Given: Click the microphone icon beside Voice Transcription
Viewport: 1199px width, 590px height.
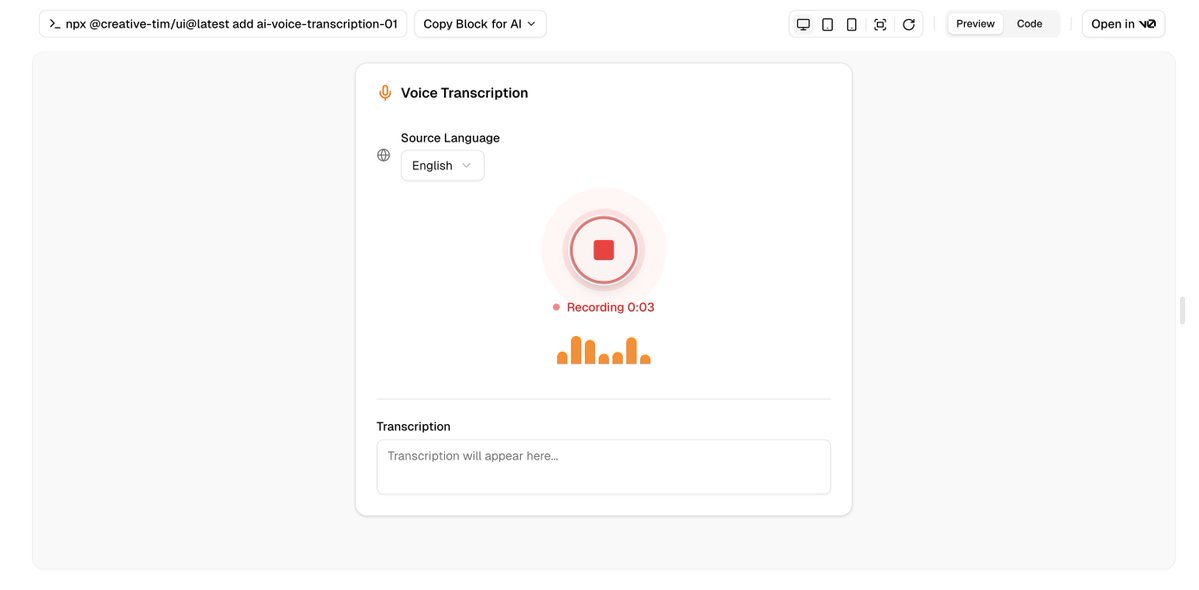Looking at the screenshot, I should tap(385, 93).
